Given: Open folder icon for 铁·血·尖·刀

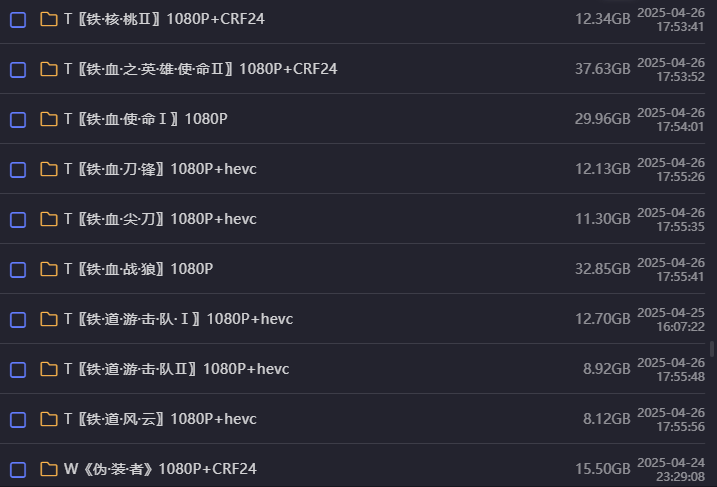Looking at the screenshot, I should point(48,219).
